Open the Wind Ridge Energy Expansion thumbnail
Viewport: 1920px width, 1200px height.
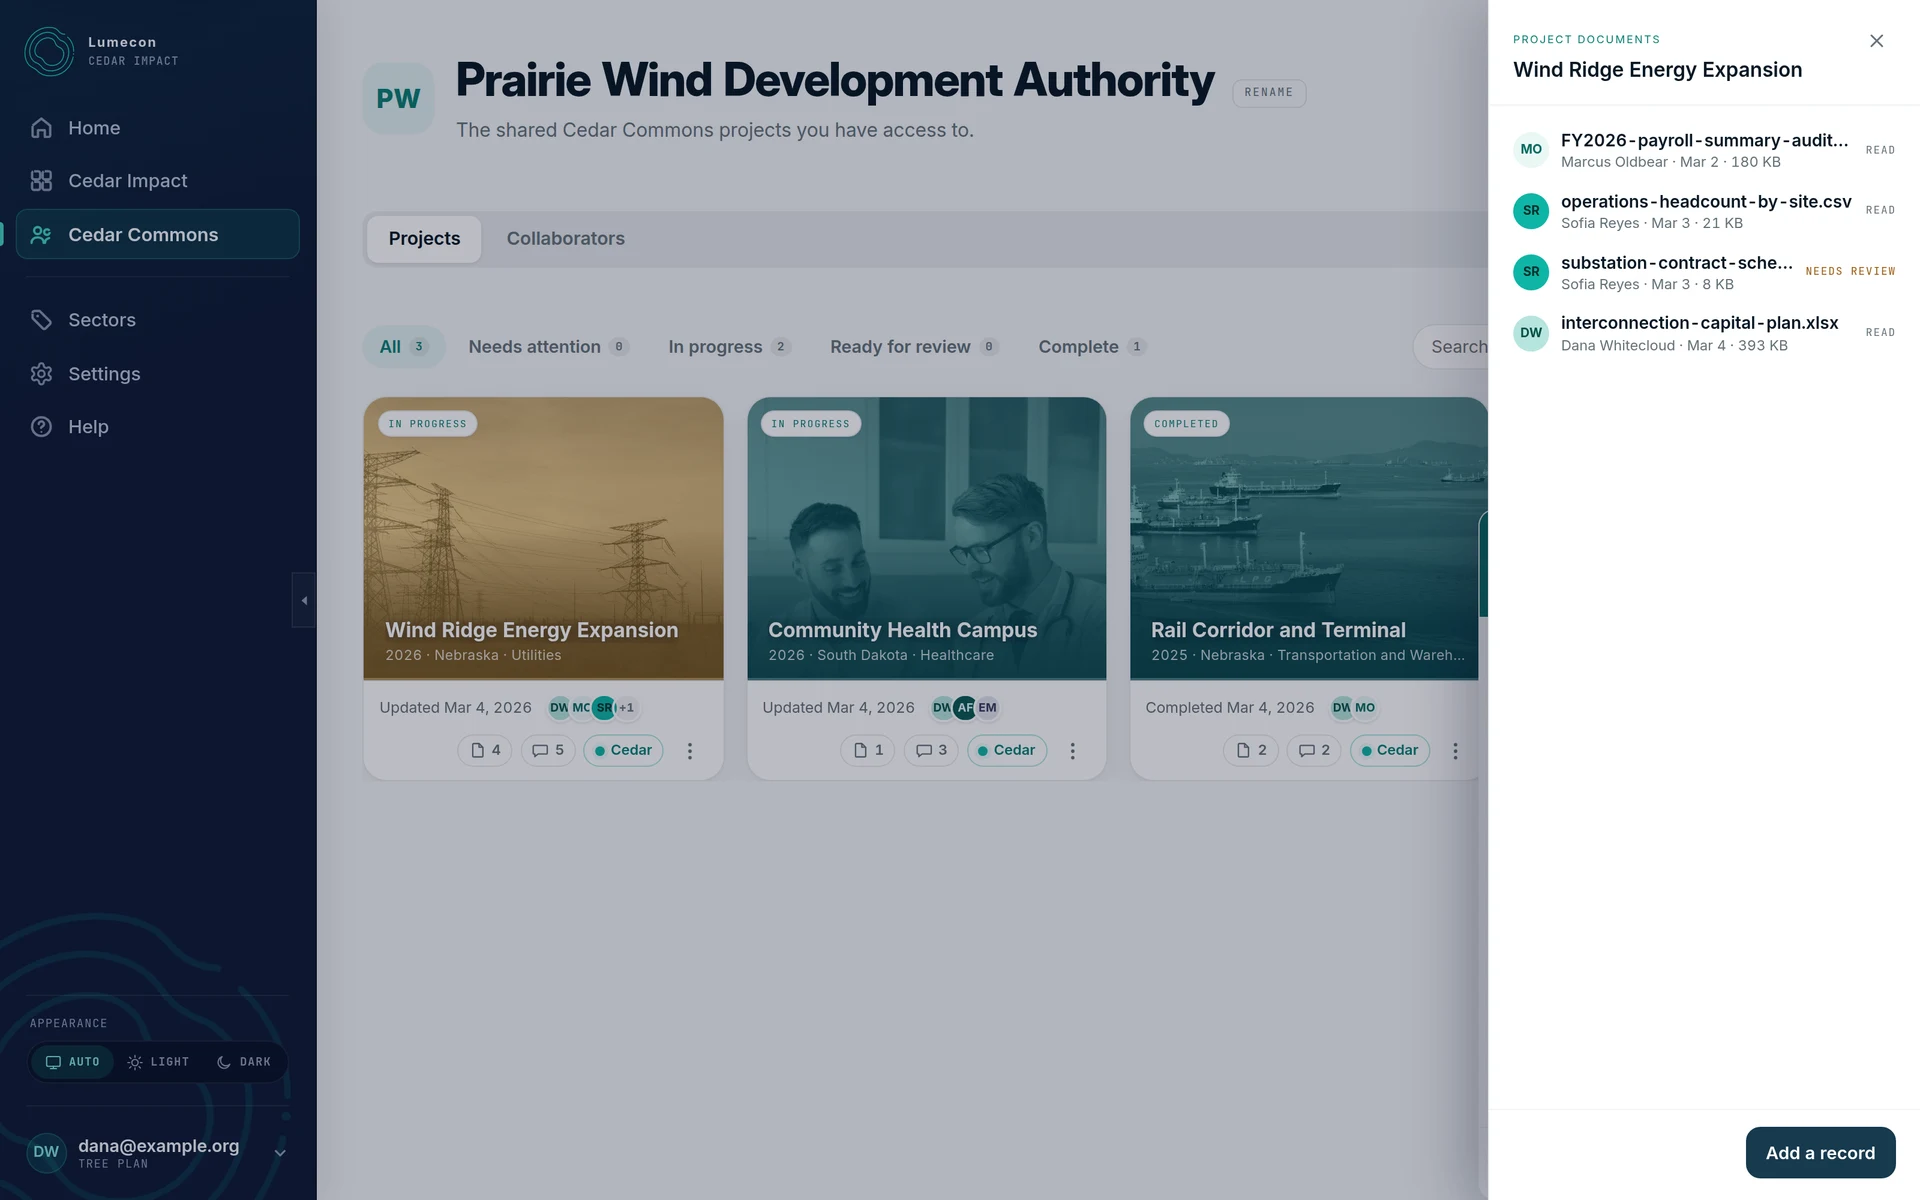point(543,539)
